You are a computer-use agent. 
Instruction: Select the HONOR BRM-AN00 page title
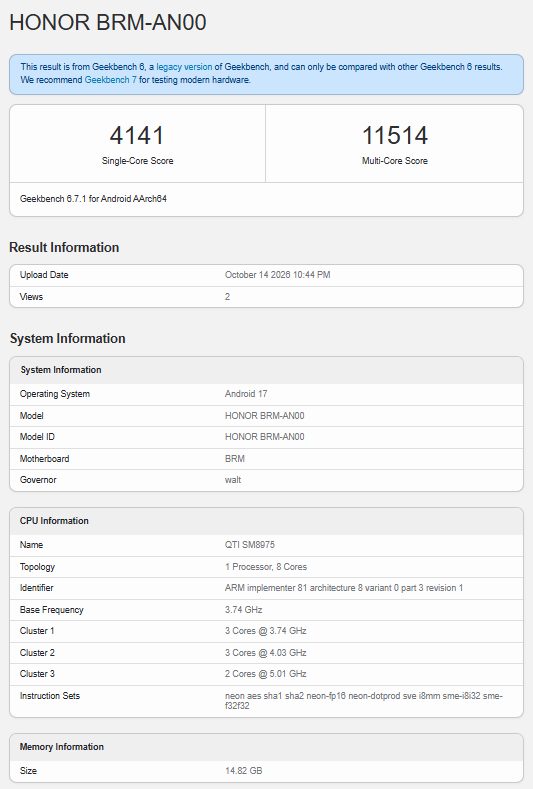pyautogui.click(x=108, y=23)
